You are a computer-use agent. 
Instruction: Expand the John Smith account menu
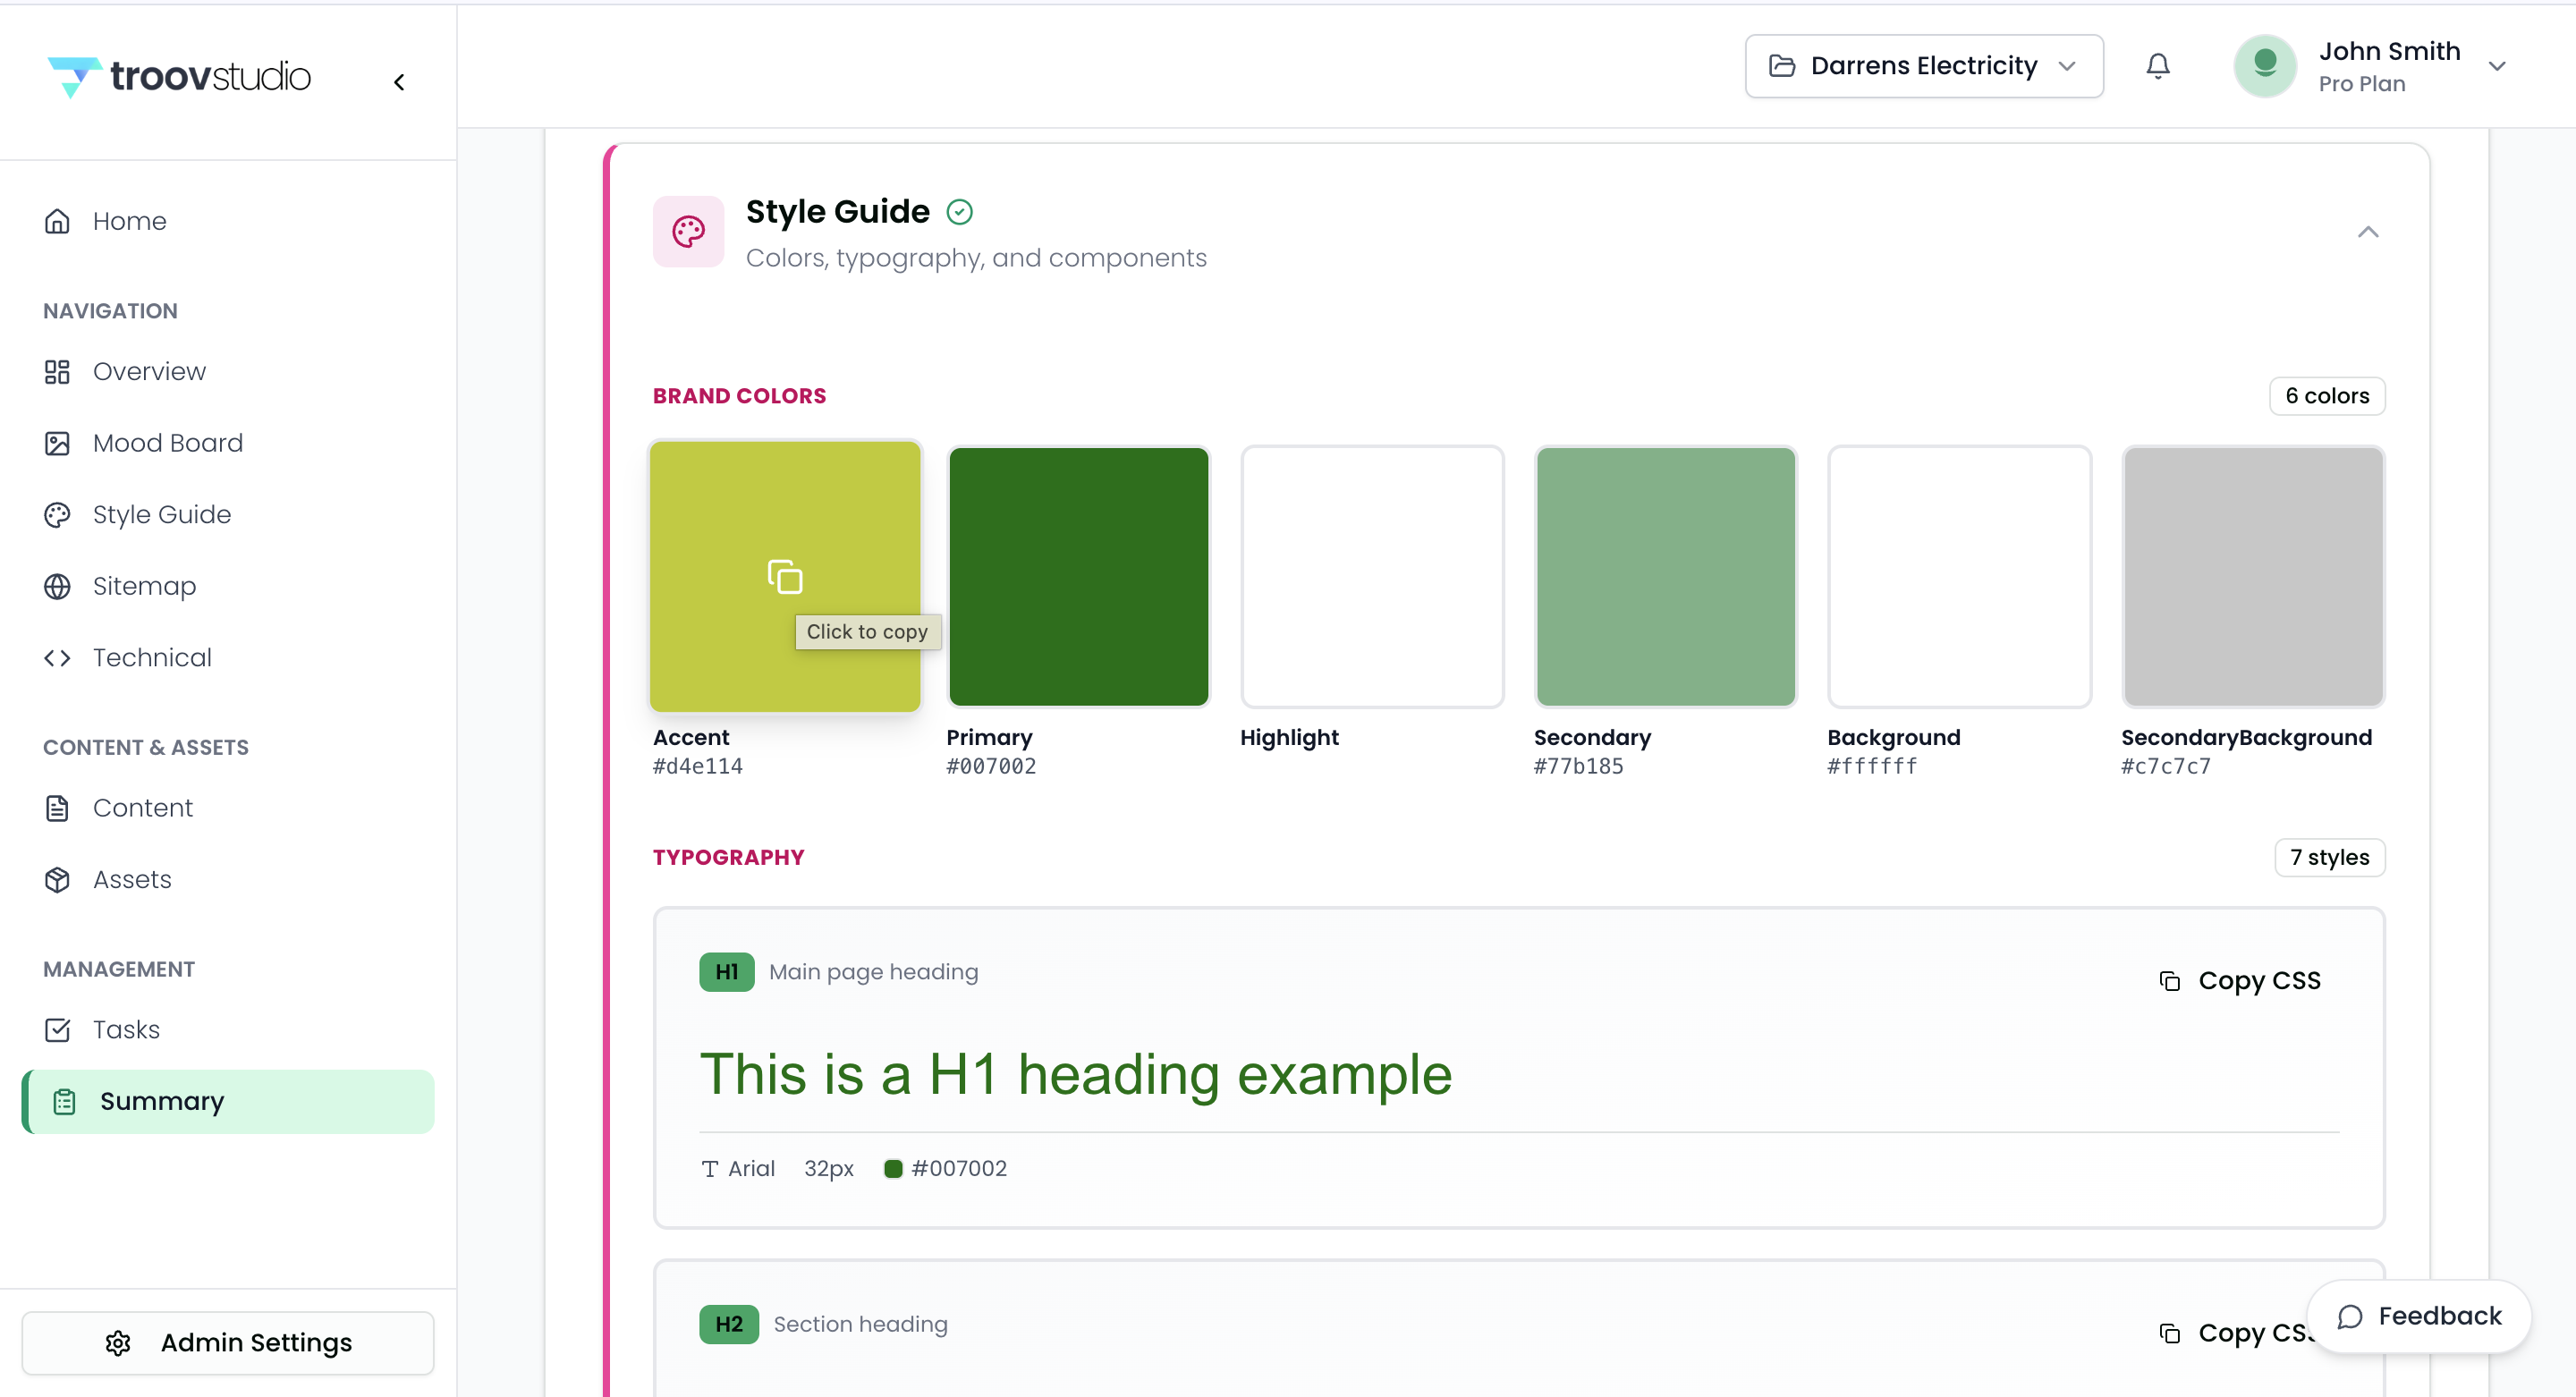(2496, 66)
